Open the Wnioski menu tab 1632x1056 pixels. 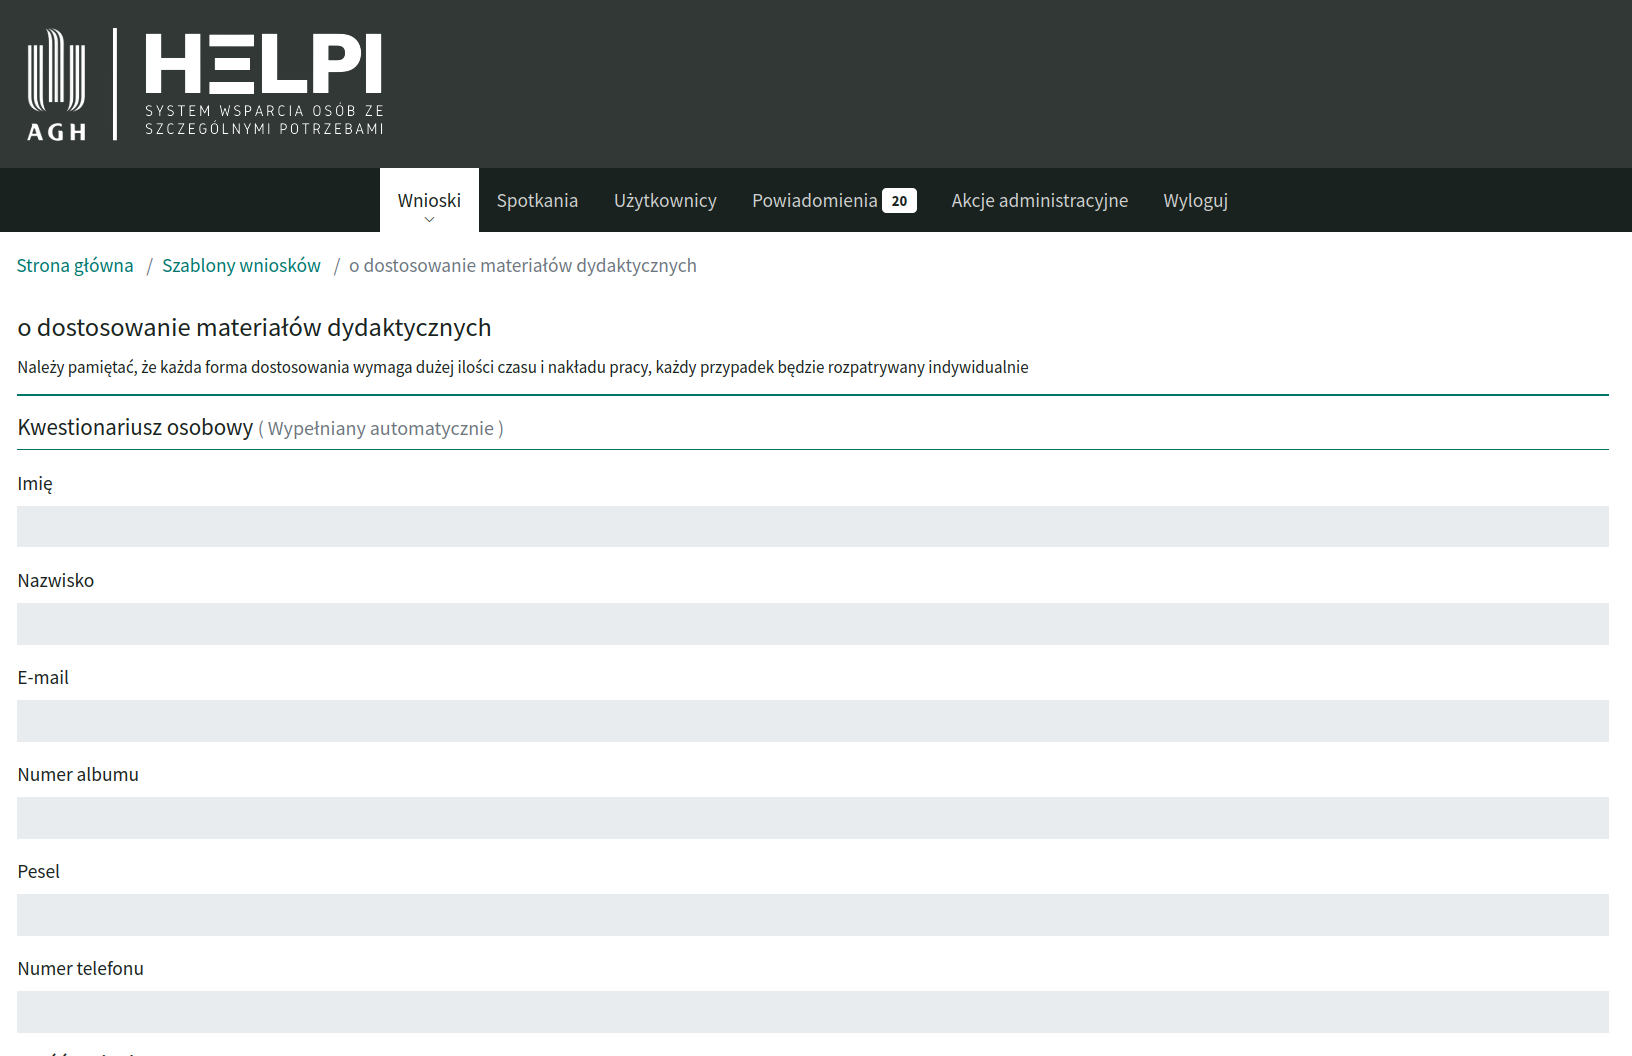coord(429,200)
